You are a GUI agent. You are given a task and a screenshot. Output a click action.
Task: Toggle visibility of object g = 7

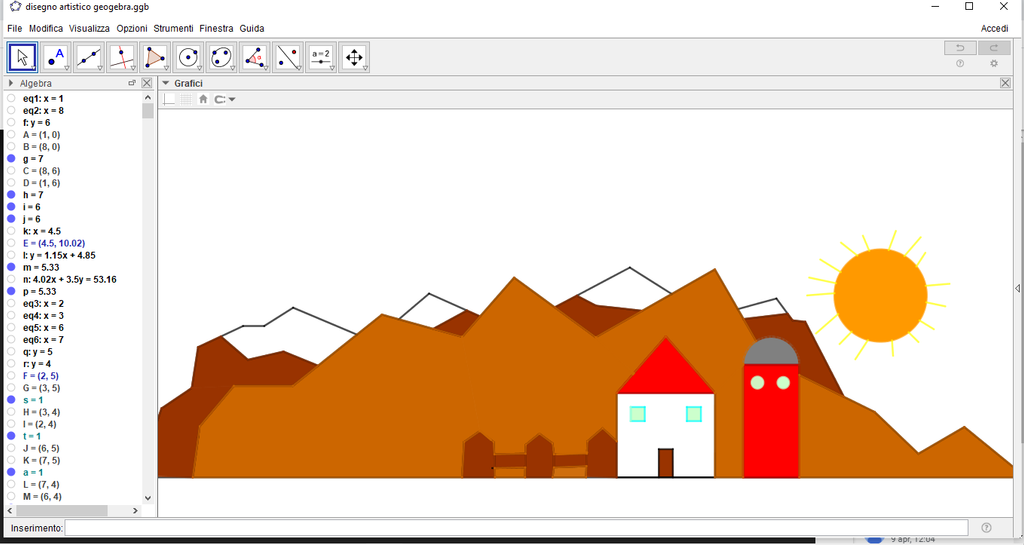point(11,159)
